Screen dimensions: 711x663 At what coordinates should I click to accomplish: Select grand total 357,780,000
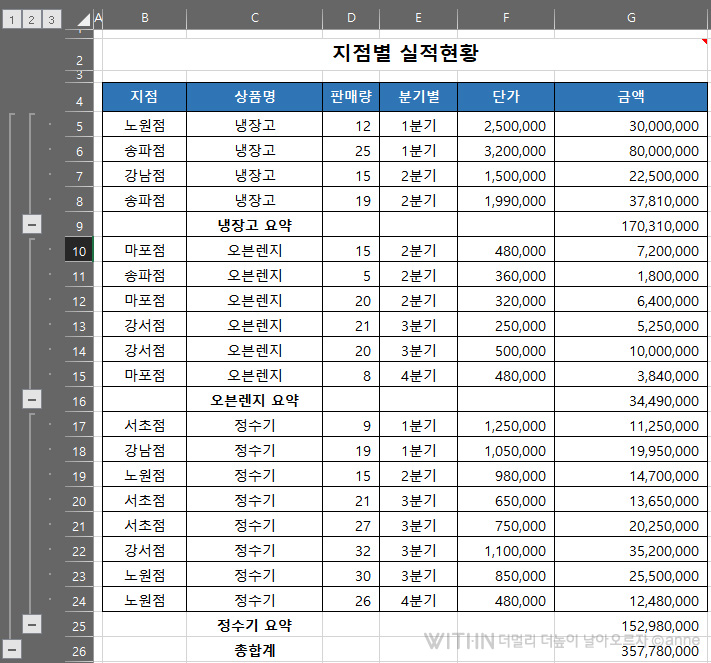click(631, 650)
